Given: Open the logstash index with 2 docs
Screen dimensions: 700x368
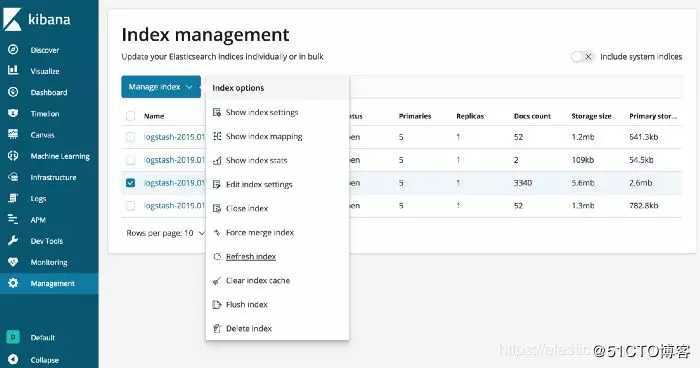Looking at the screenshot, I should 175,160.
